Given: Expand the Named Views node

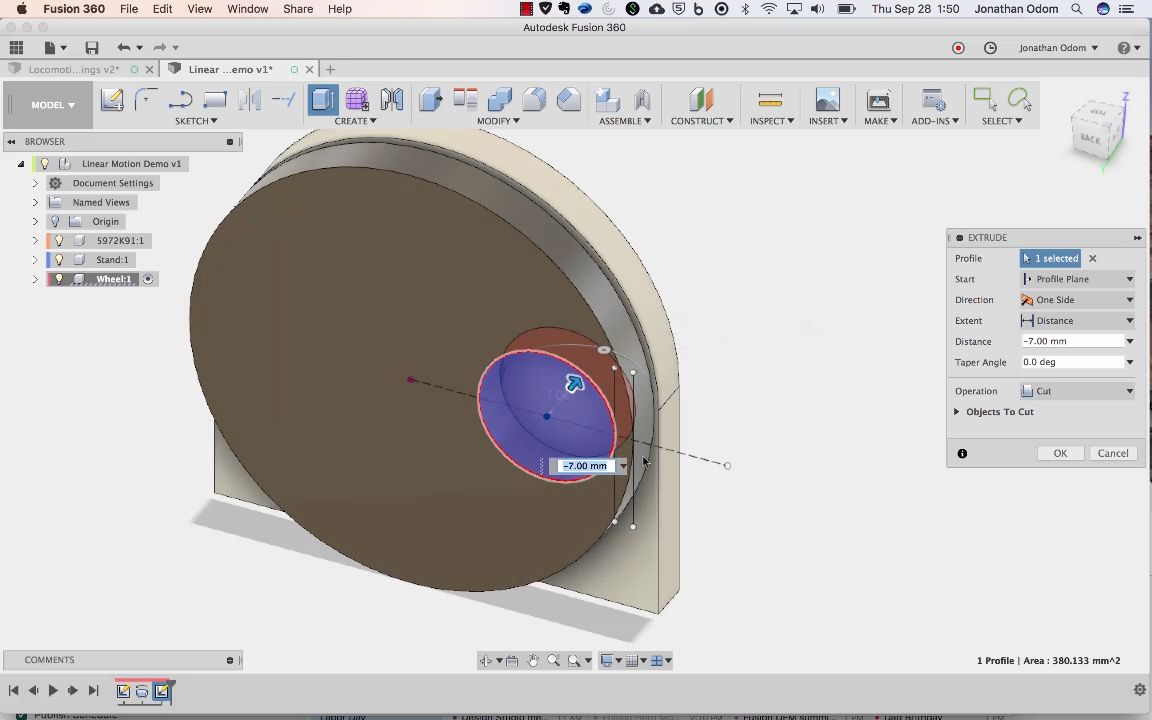Looking at the screenshot, I should click(35, 202).
